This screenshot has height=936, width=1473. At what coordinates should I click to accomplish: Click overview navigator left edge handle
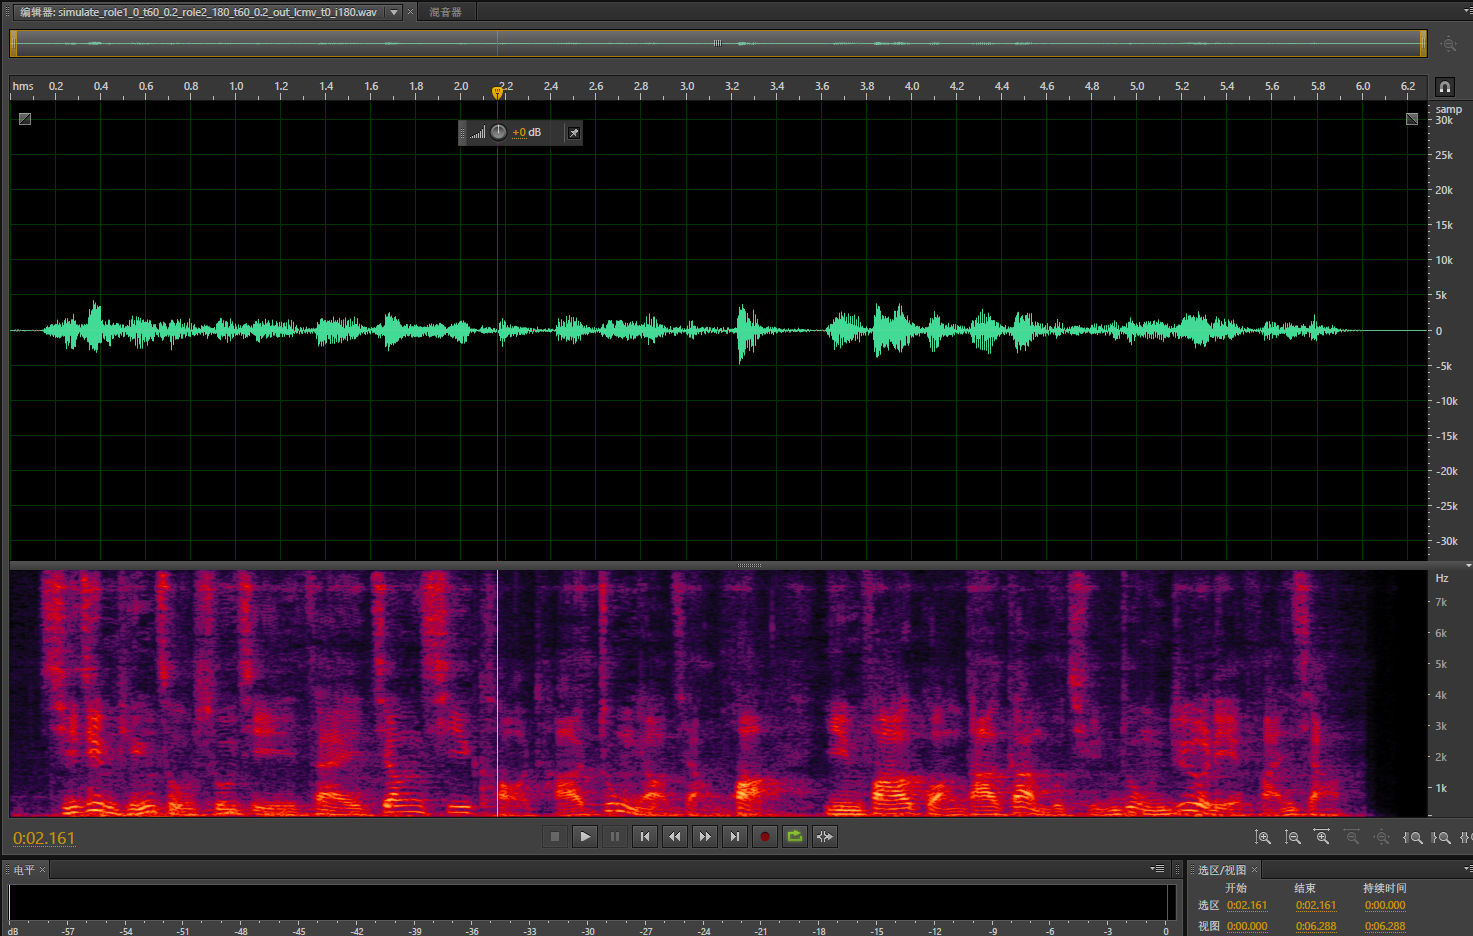[13, 43]
